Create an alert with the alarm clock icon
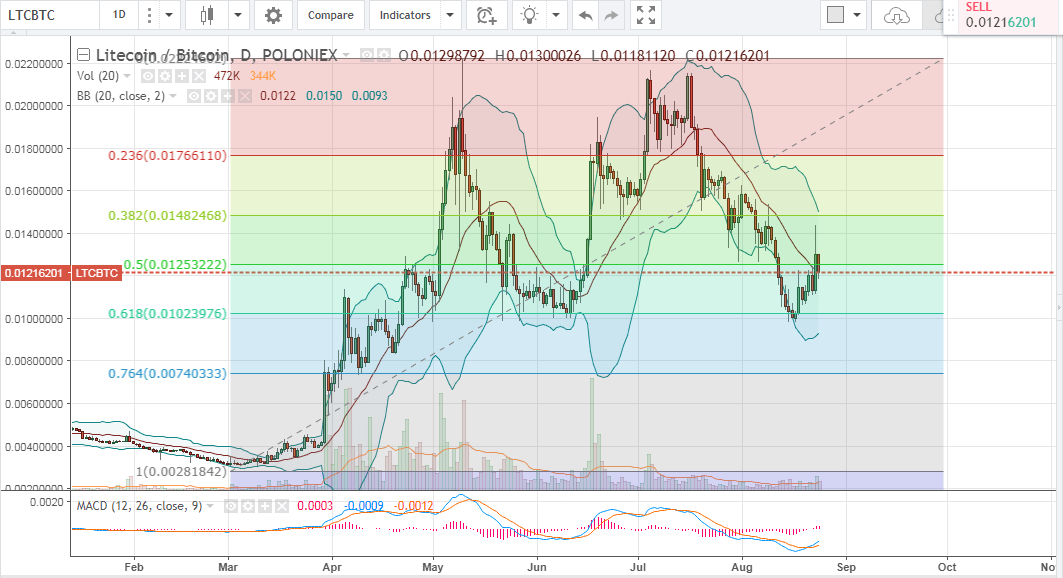This screenshot has width=1063, height=578. pos(486,15)
